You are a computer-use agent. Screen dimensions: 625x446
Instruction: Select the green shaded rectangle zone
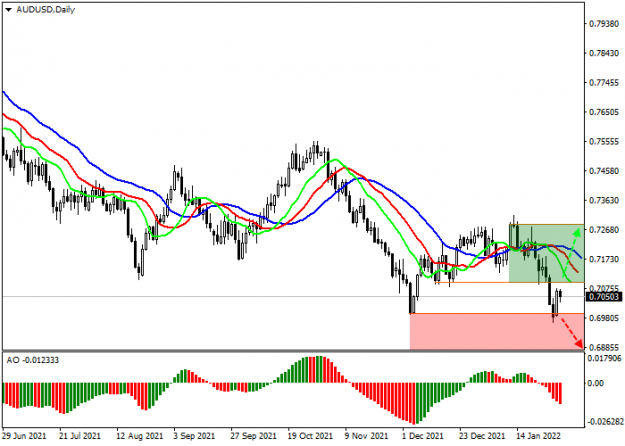(546, 253)
